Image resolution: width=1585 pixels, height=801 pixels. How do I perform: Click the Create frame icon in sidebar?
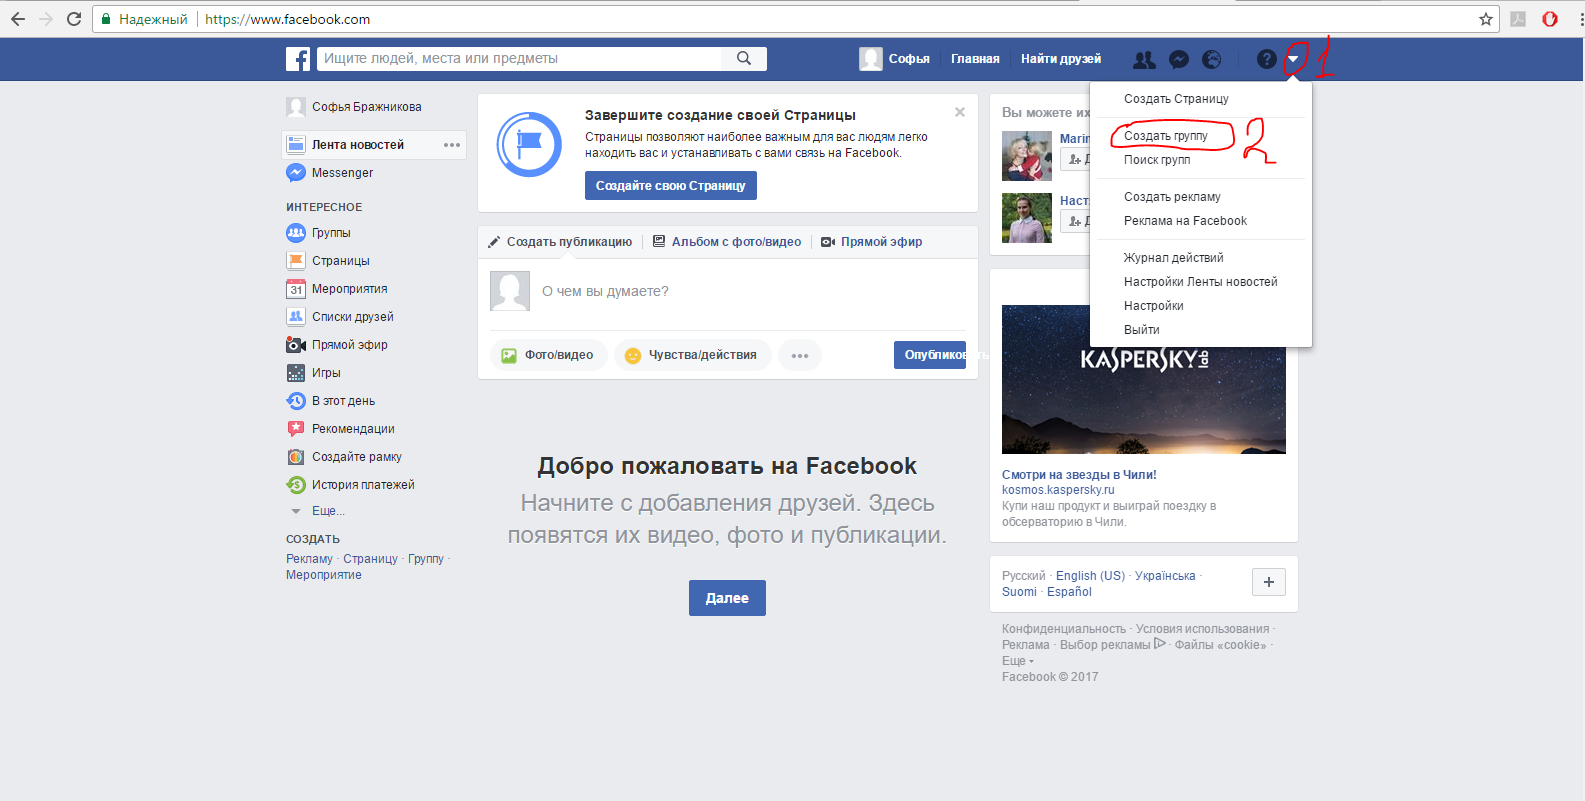coord(296,457)
